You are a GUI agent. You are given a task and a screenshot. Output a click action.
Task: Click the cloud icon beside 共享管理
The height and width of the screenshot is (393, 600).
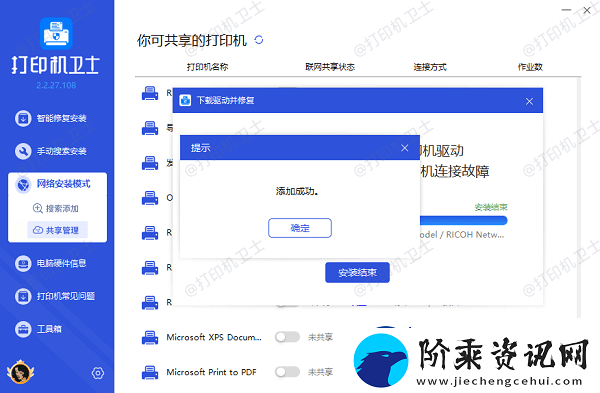click(x=38, y=230)
